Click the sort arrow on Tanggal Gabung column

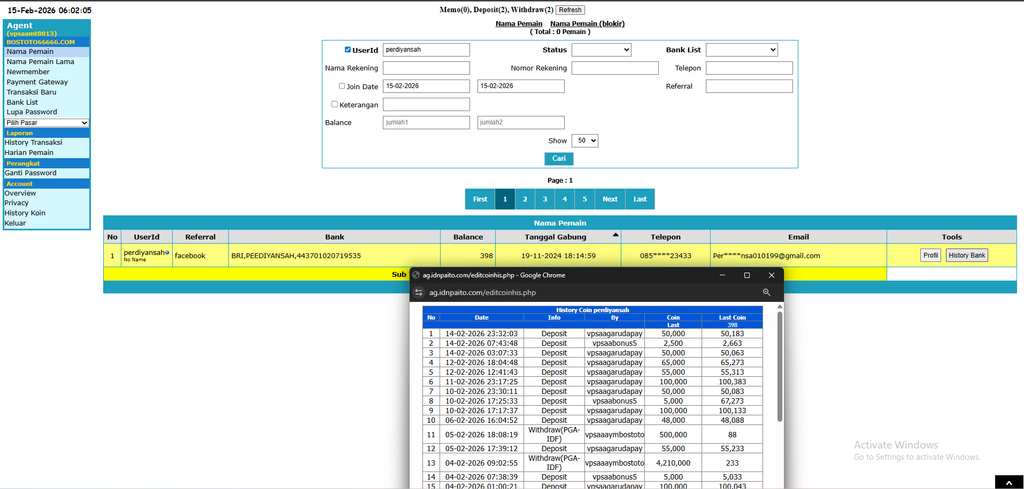coord(615,234)
